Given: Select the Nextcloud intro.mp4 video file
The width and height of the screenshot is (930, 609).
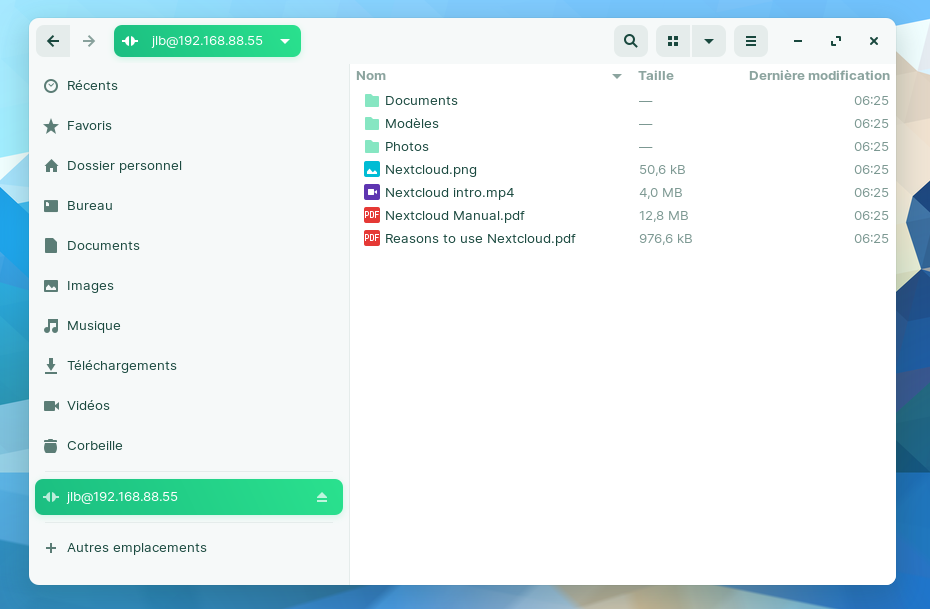Looking at the screenshot, I should (449, 192).
